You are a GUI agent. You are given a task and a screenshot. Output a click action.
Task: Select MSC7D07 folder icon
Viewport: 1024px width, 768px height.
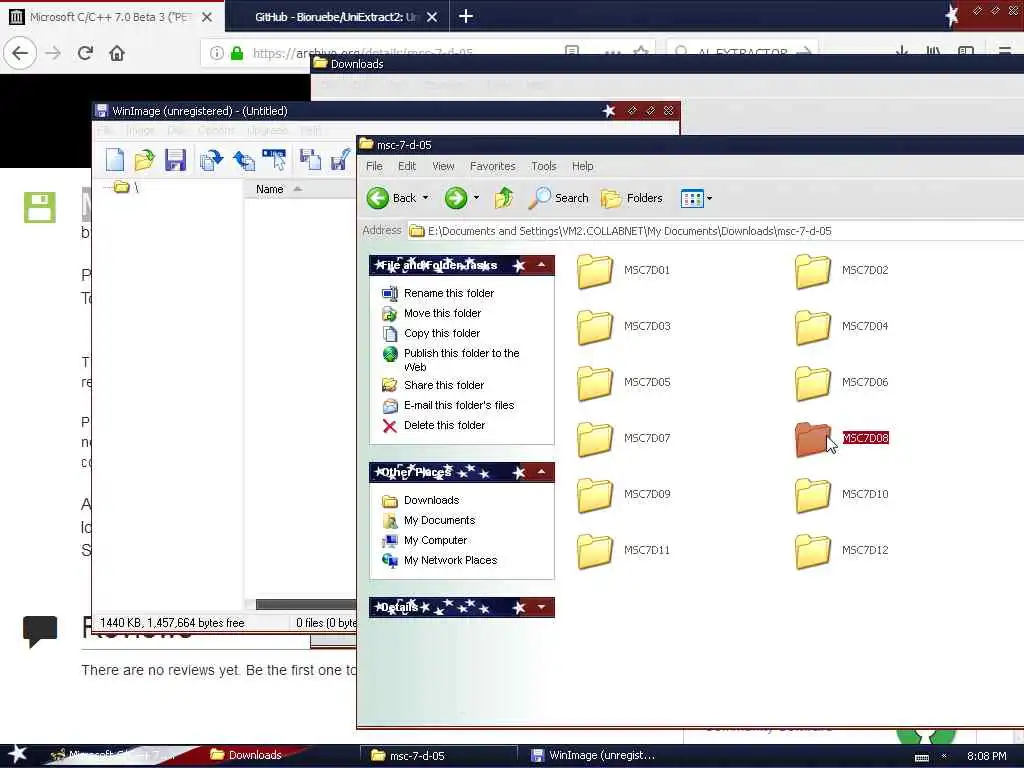pyautogui.click(x=595, y=438)
